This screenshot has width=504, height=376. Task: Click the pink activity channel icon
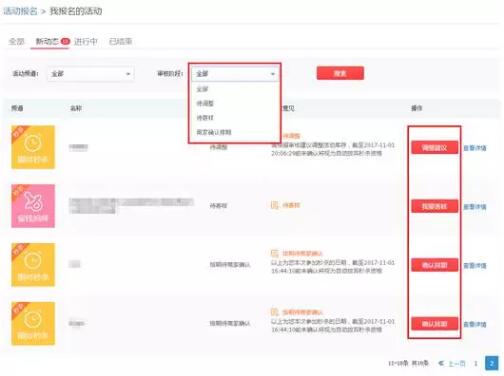point(33,206)
